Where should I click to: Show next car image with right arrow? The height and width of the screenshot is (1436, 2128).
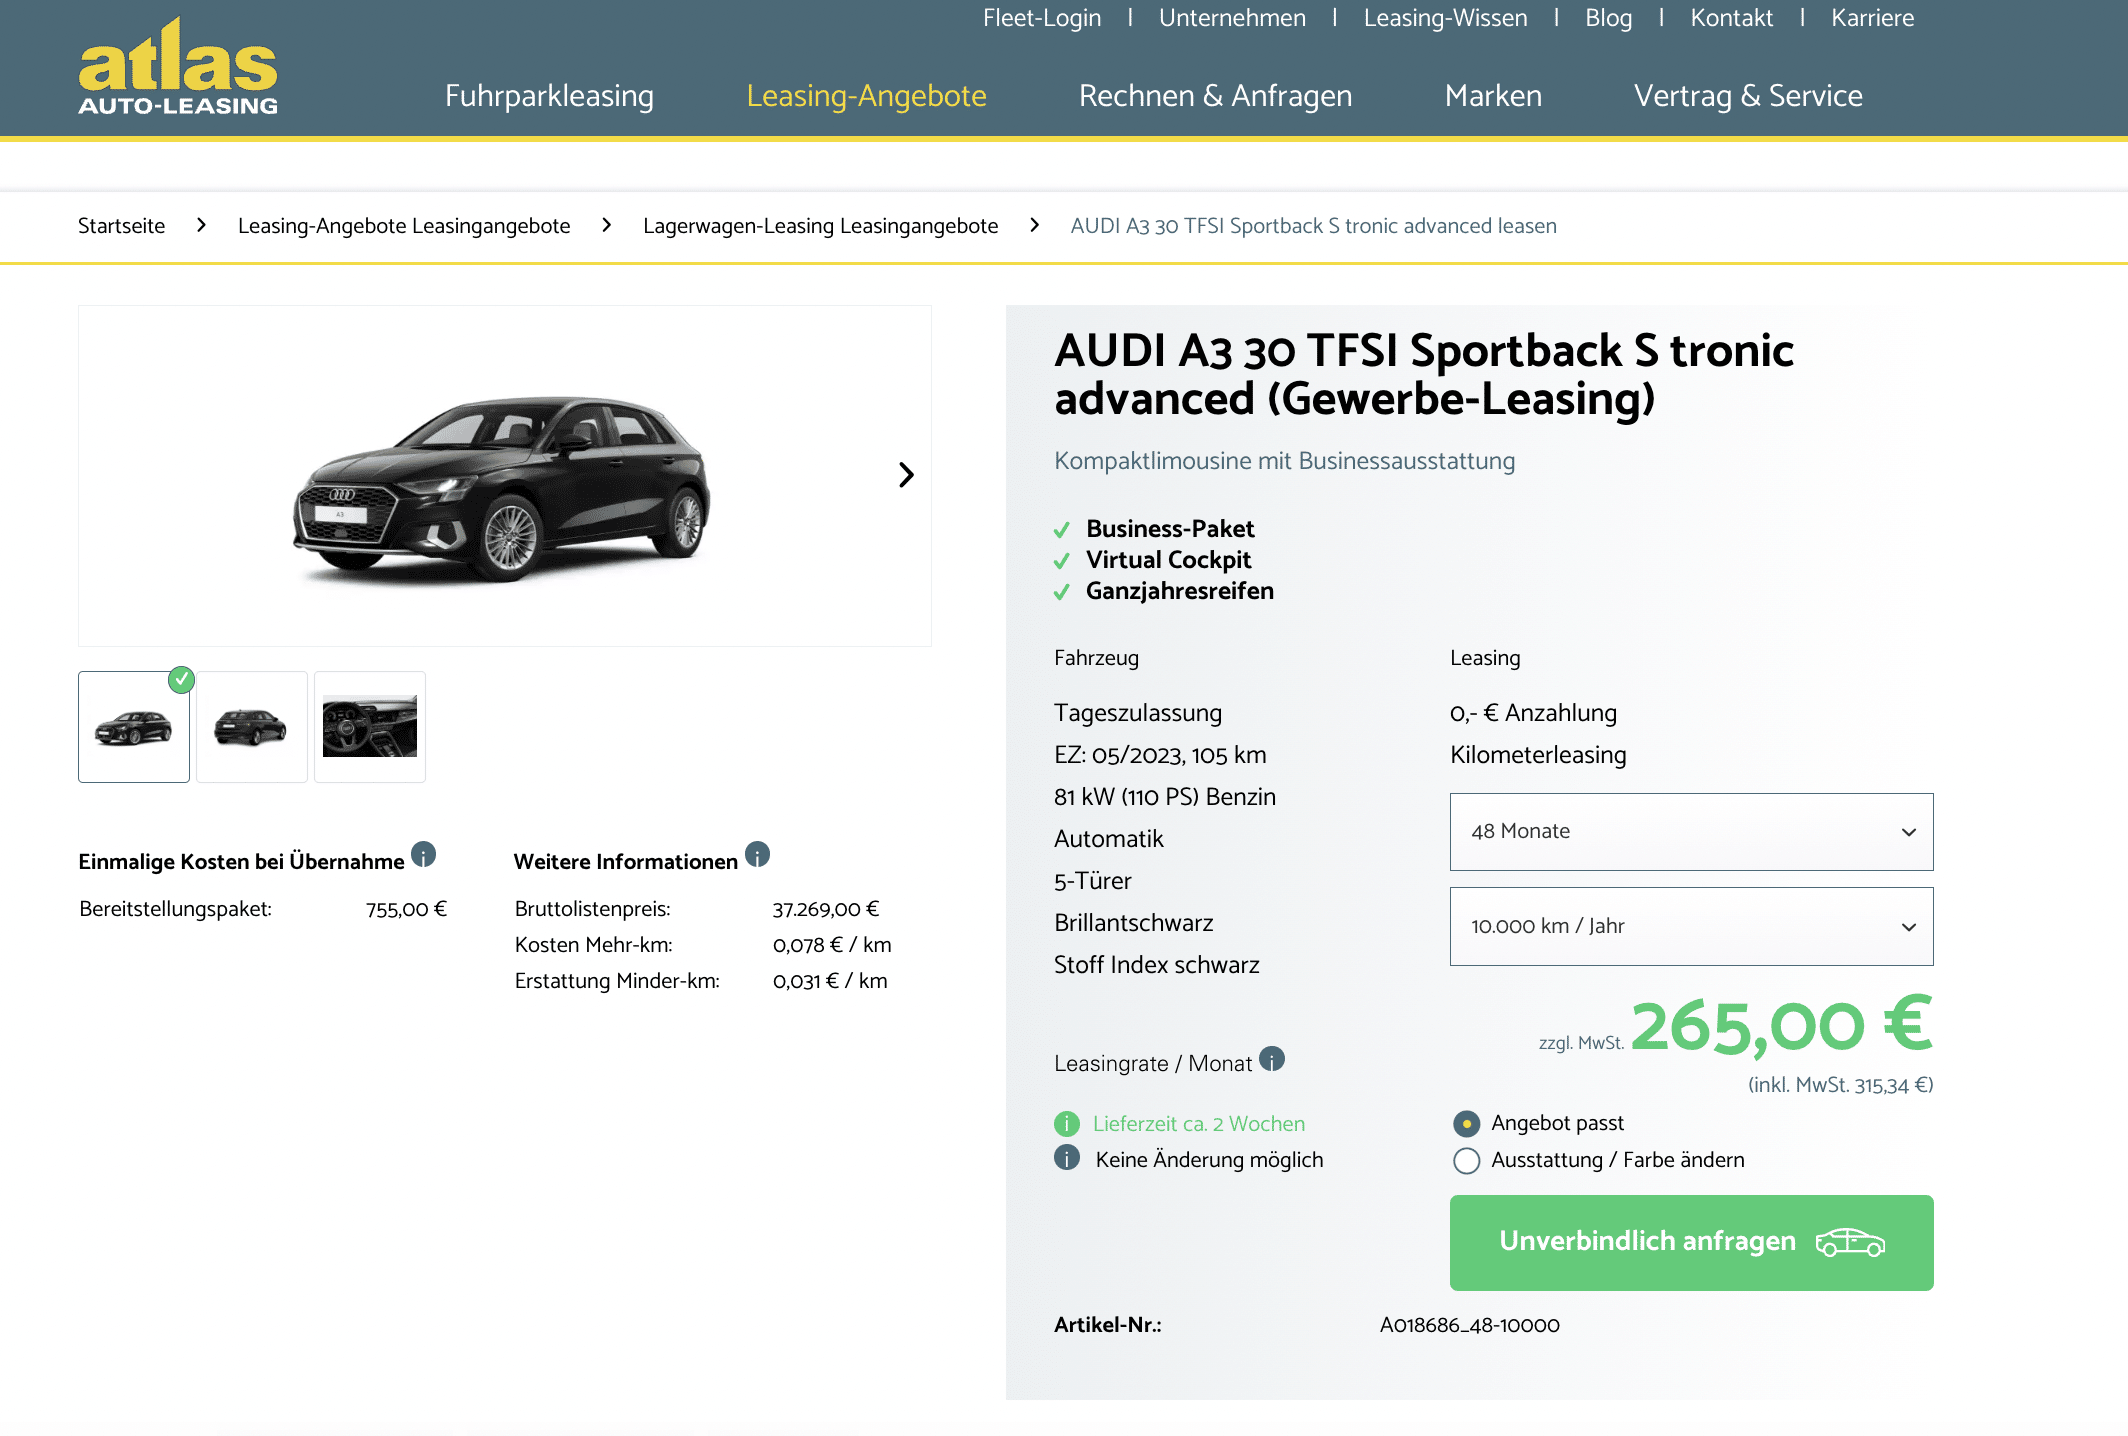coord(906,475)
